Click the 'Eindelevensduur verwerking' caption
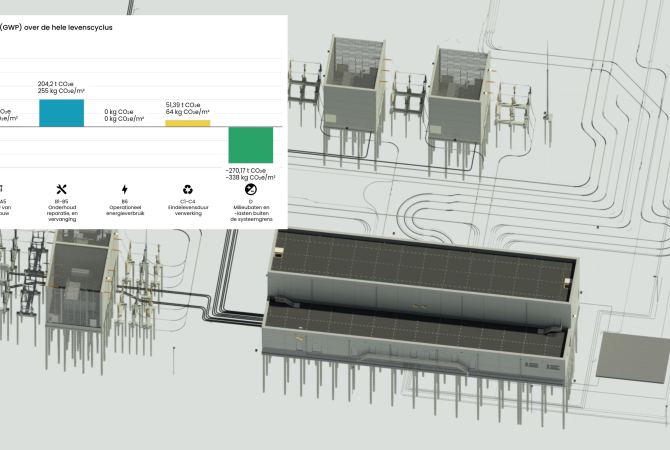 coord(188,210)
